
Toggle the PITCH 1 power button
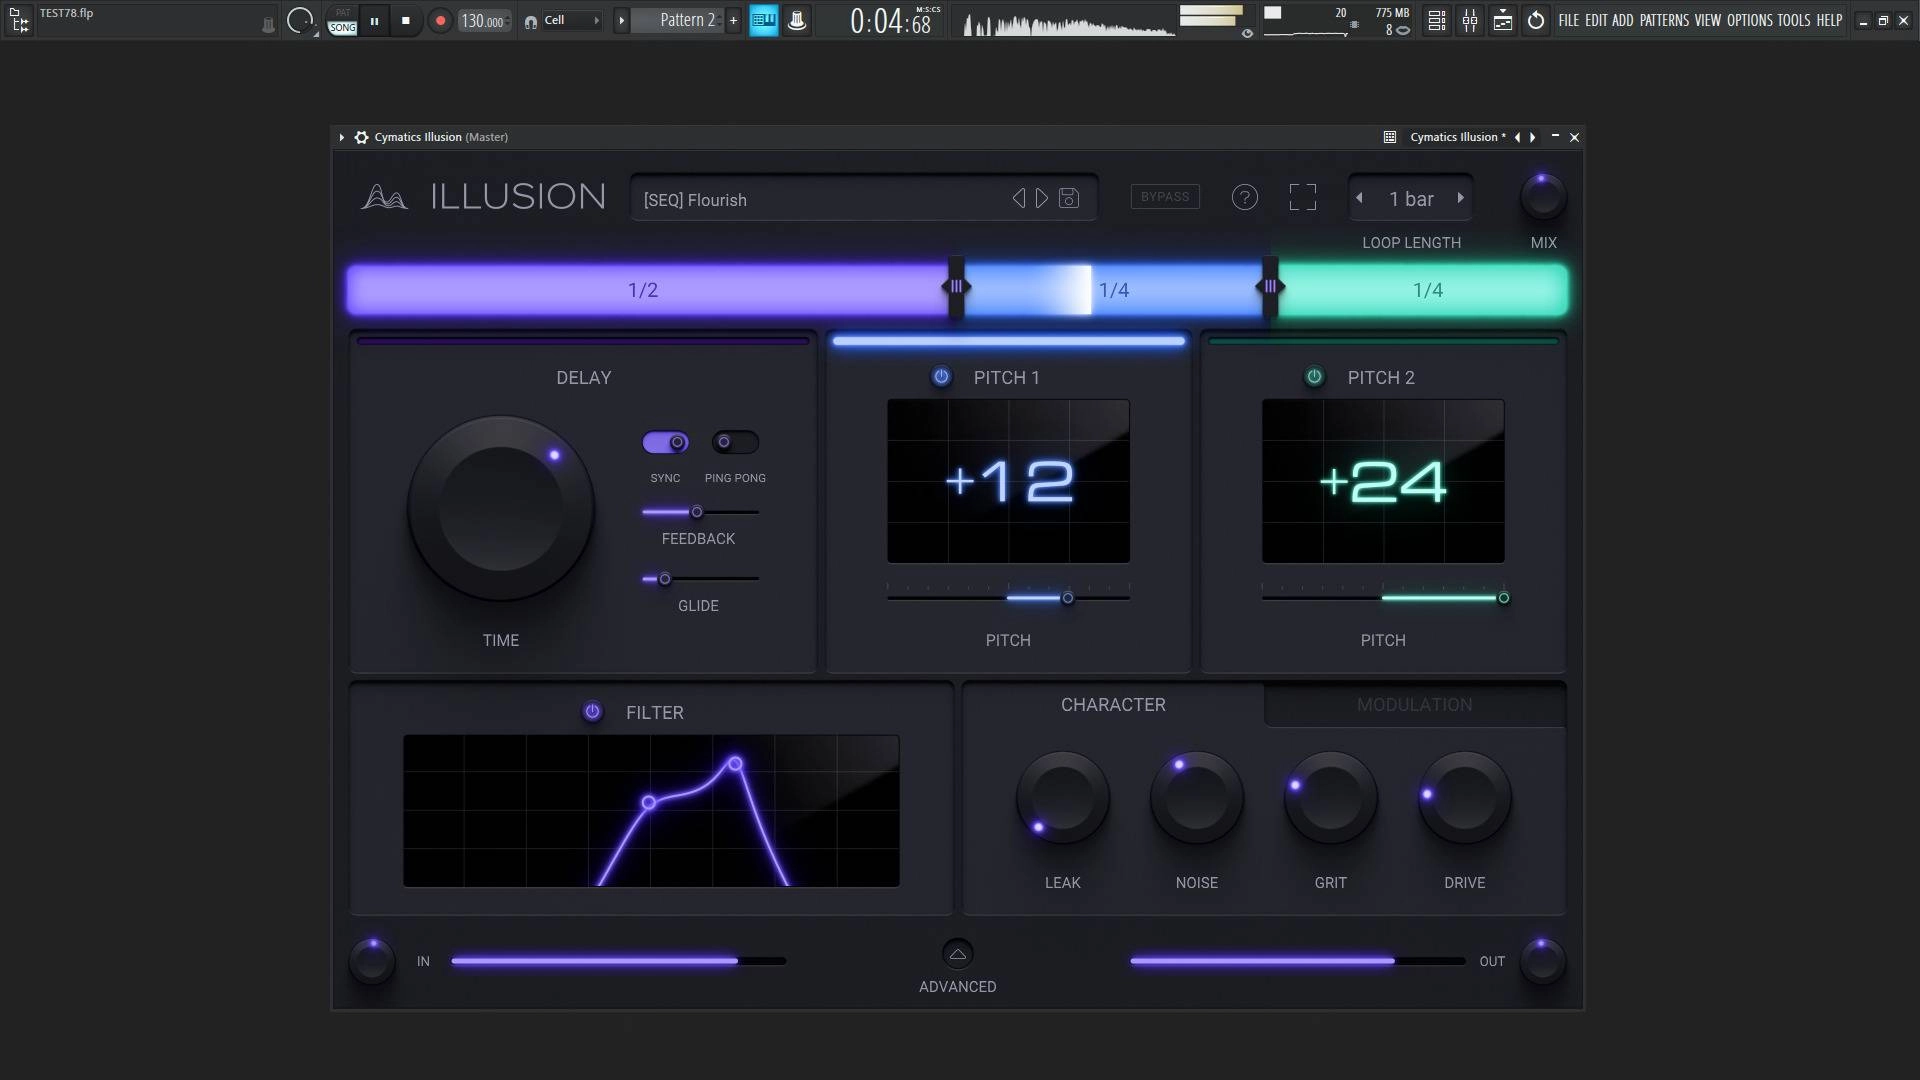click(941, 377)
